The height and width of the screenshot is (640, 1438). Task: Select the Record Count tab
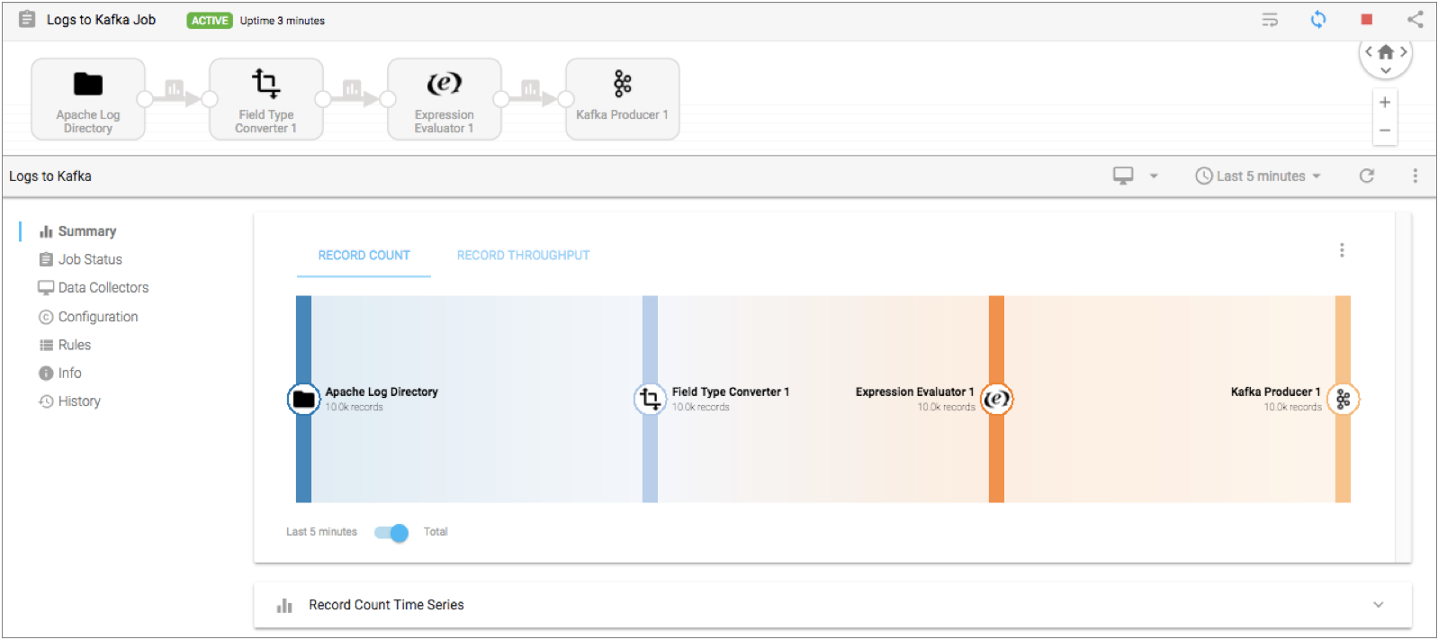[364, 255]
